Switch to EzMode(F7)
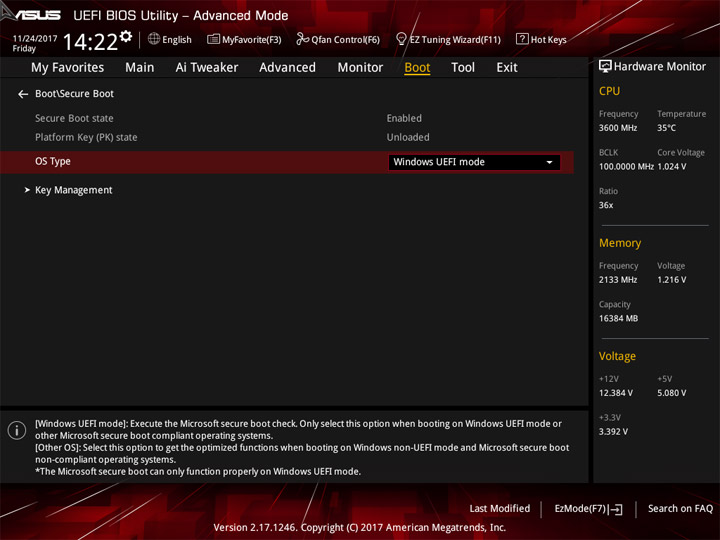 coord(588,509)
